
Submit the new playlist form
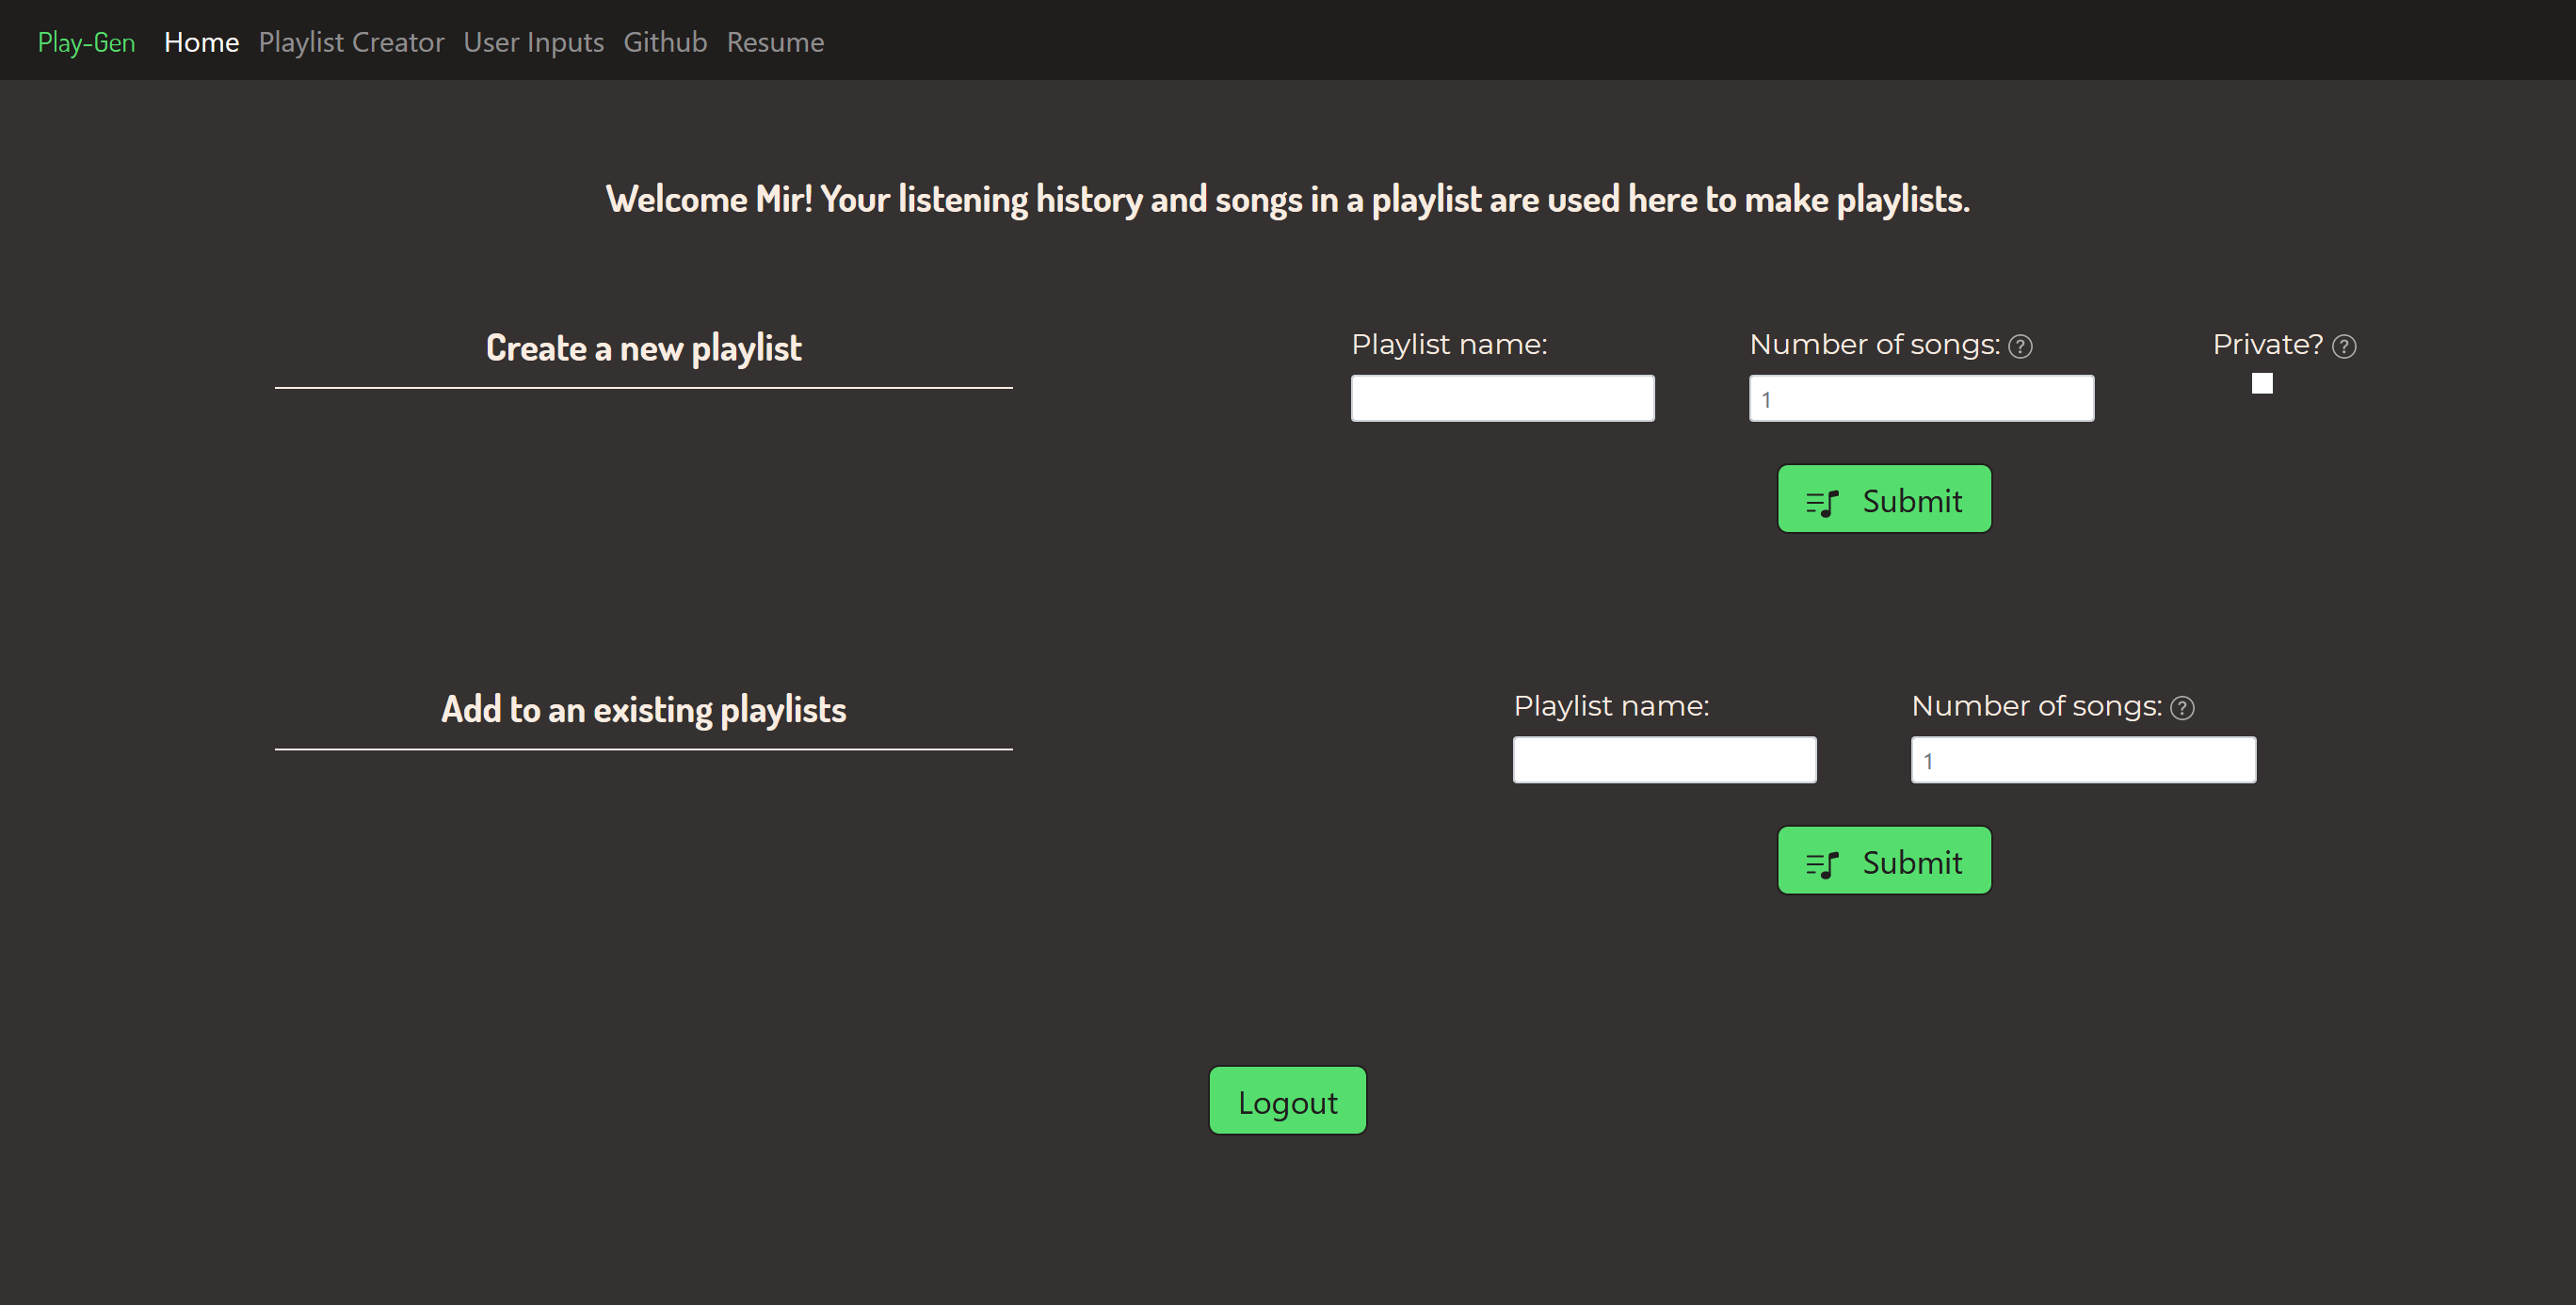1884,499
